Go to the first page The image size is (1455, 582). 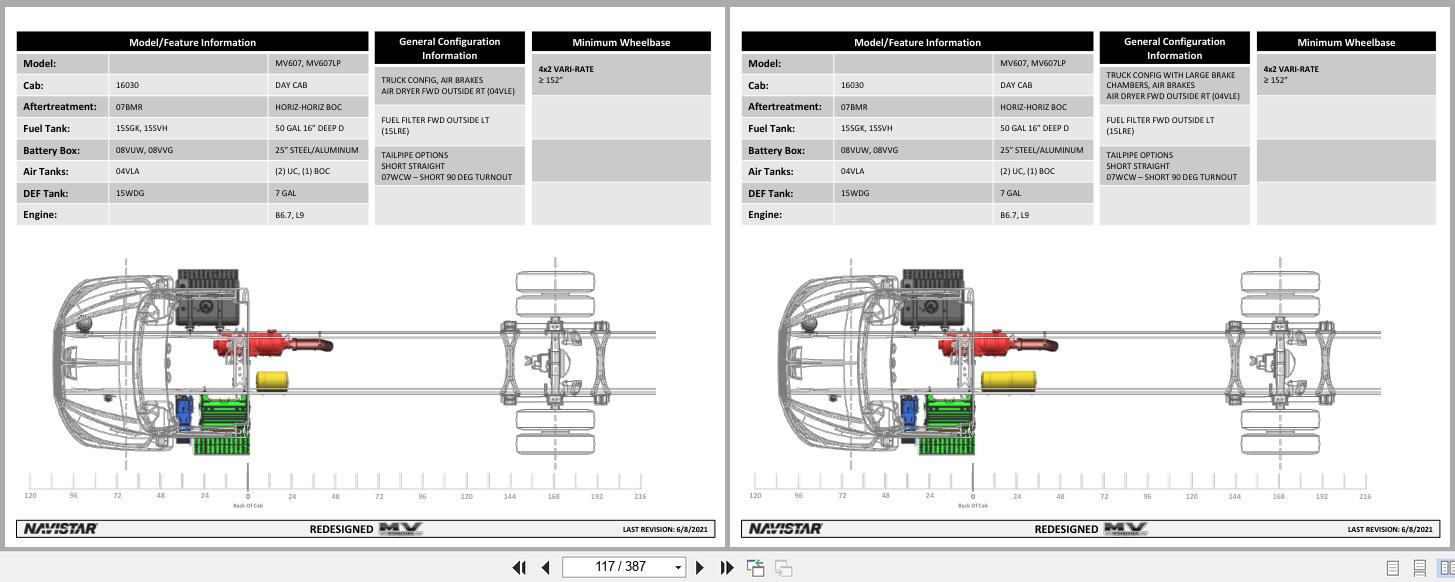tap(519, 567)
